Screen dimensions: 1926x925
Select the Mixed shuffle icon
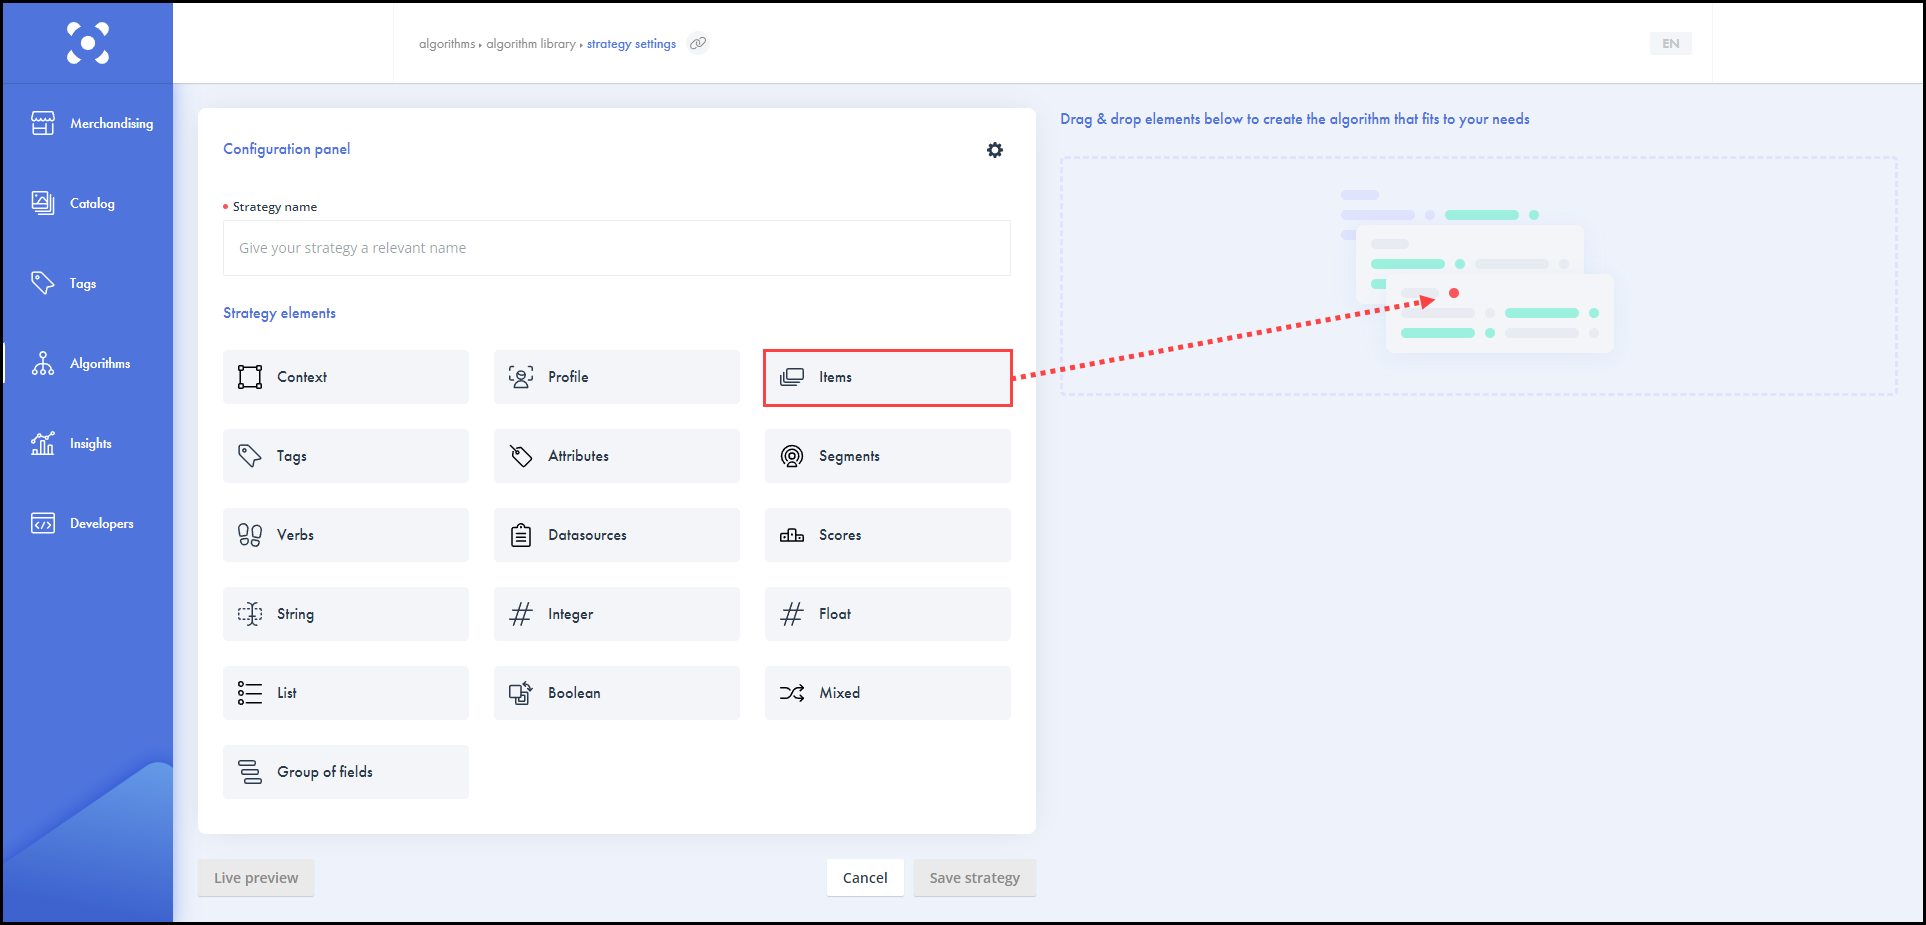[x=792, y=693]
